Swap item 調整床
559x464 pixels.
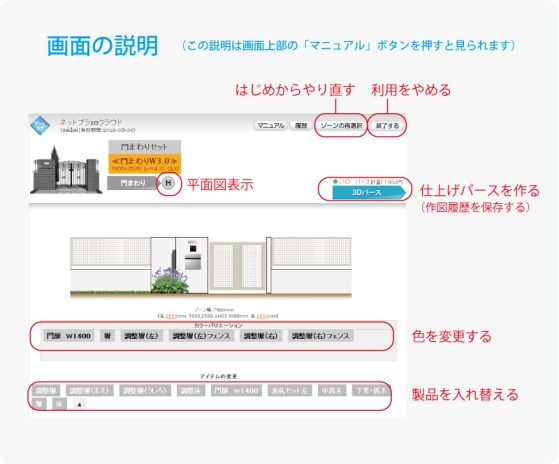coord(191,391)
